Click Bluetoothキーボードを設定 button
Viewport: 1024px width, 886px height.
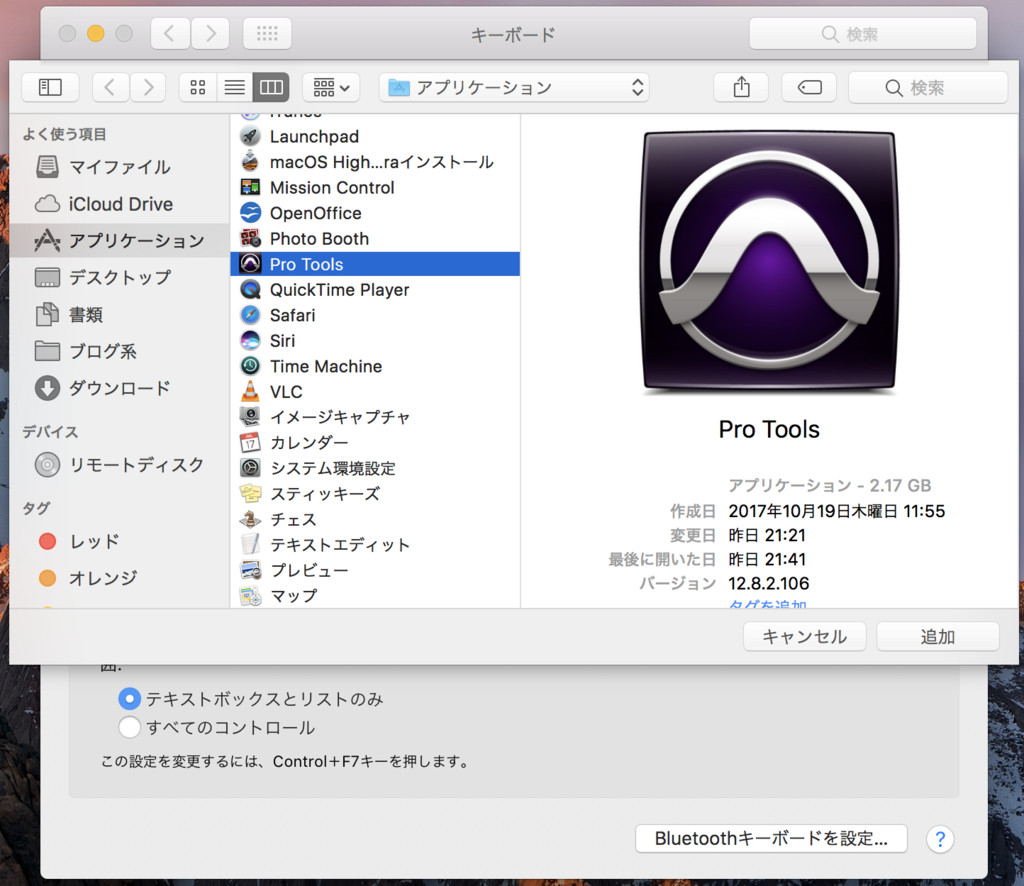[771, 838]
